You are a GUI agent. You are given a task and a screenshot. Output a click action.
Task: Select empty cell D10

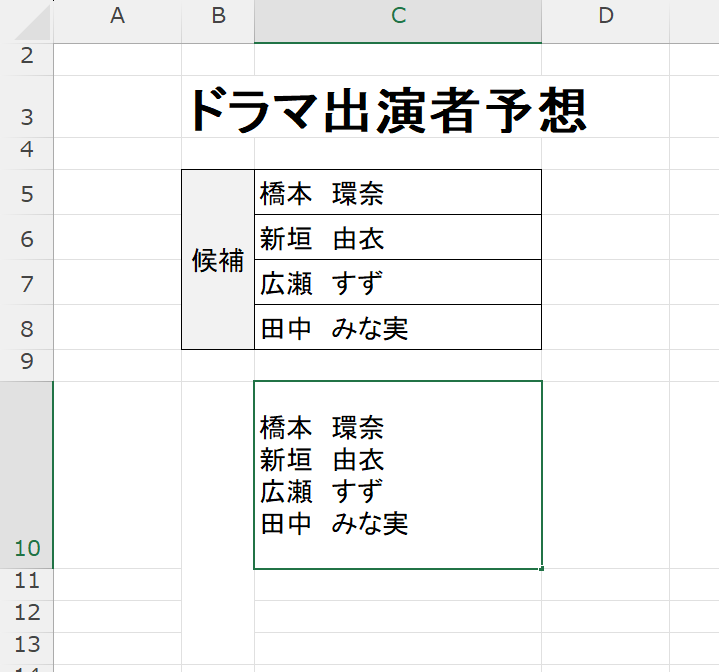[605, 475]
